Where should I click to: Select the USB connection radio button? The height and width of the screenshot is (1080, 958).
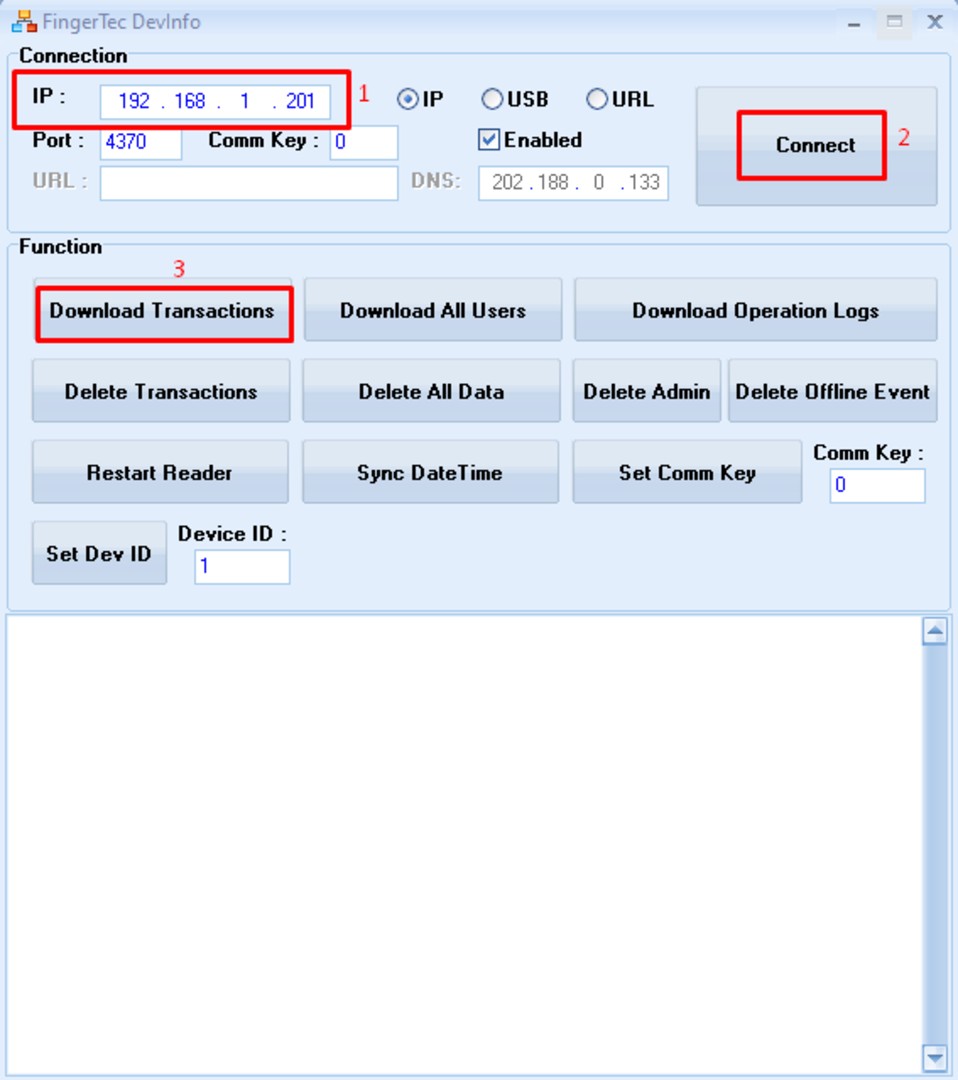pos(492,99)
